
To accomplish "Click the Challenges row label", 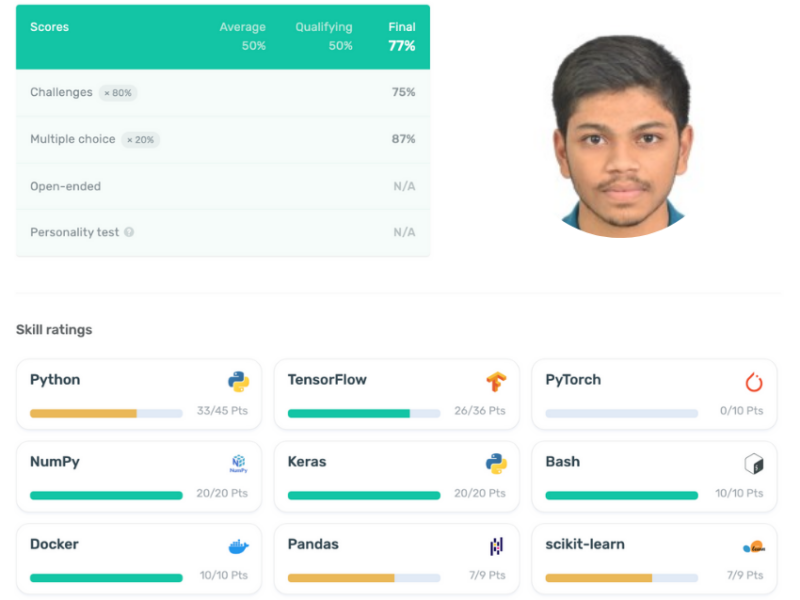I will pyautogui.click(x=61, y=92).
